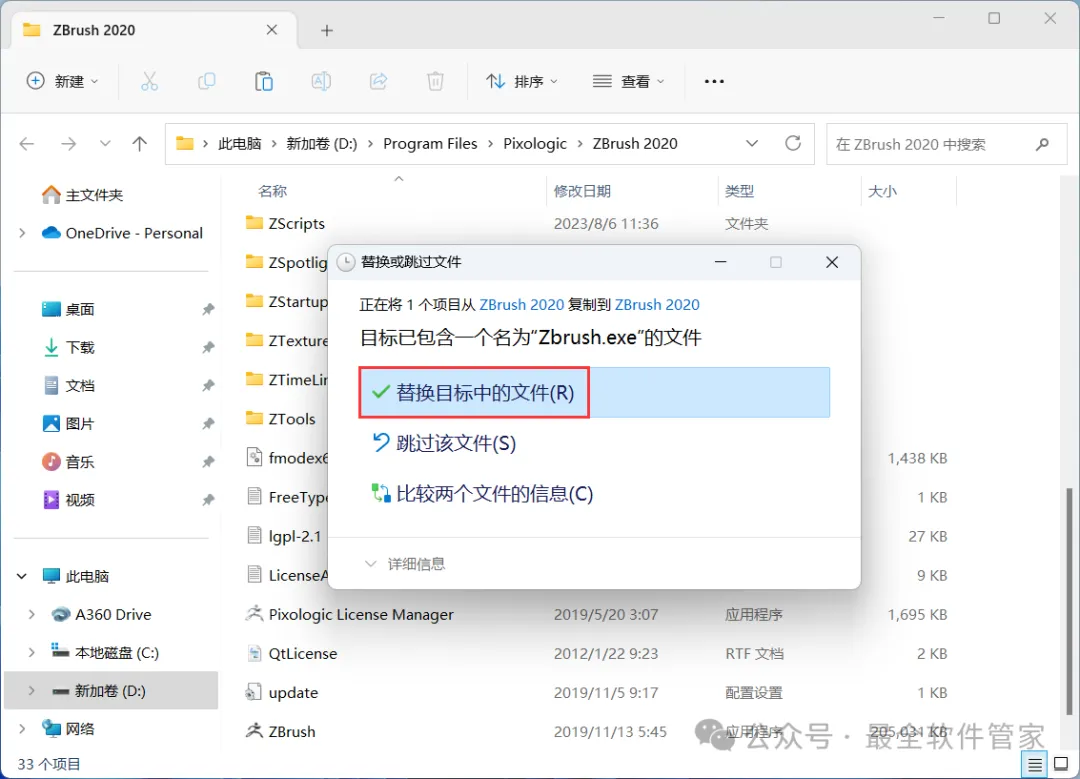This screenshot has height=779, width=1080.
Task: Unpin Desktop (桌面) via its pin icon
Action: pyautogui.click(x=208, y=310)
